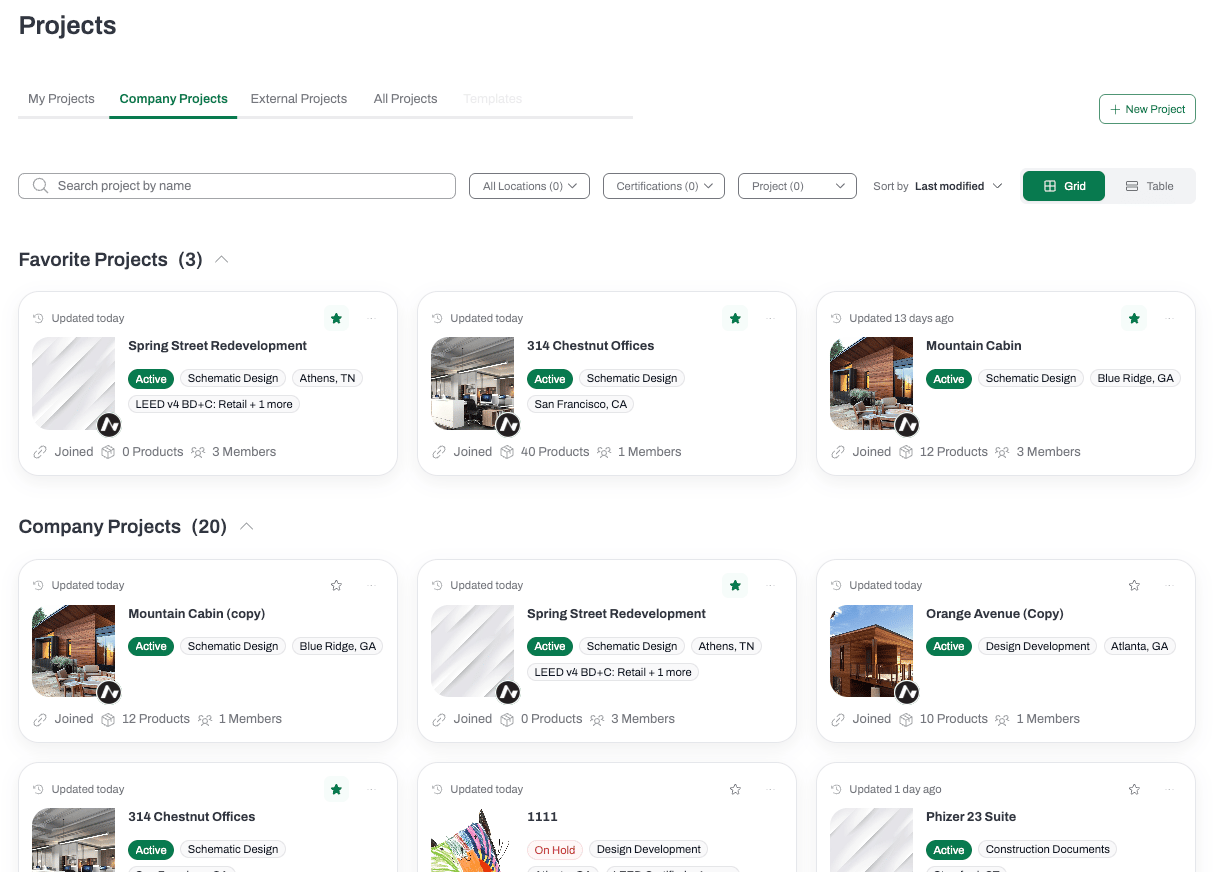Click the Joined link icon on Orange Avenue card
This screenshot has width=1229, height=872.
[x=839, y=719]
